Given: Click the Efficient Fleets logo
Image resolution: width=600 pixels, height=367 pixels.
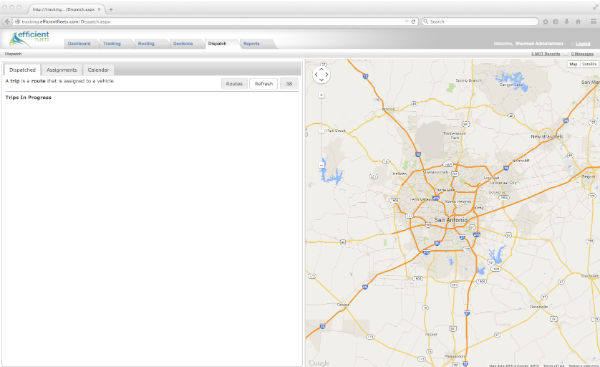Looking at the screenshot, I should 30,39.
